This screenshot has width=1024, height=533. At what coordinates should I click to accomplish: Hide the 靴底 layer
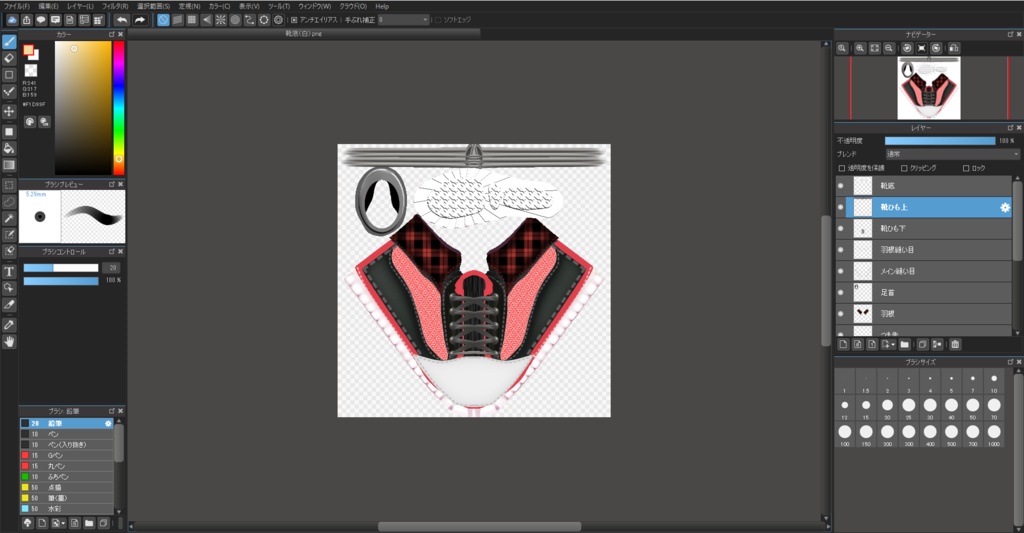(x=840, y=186)
